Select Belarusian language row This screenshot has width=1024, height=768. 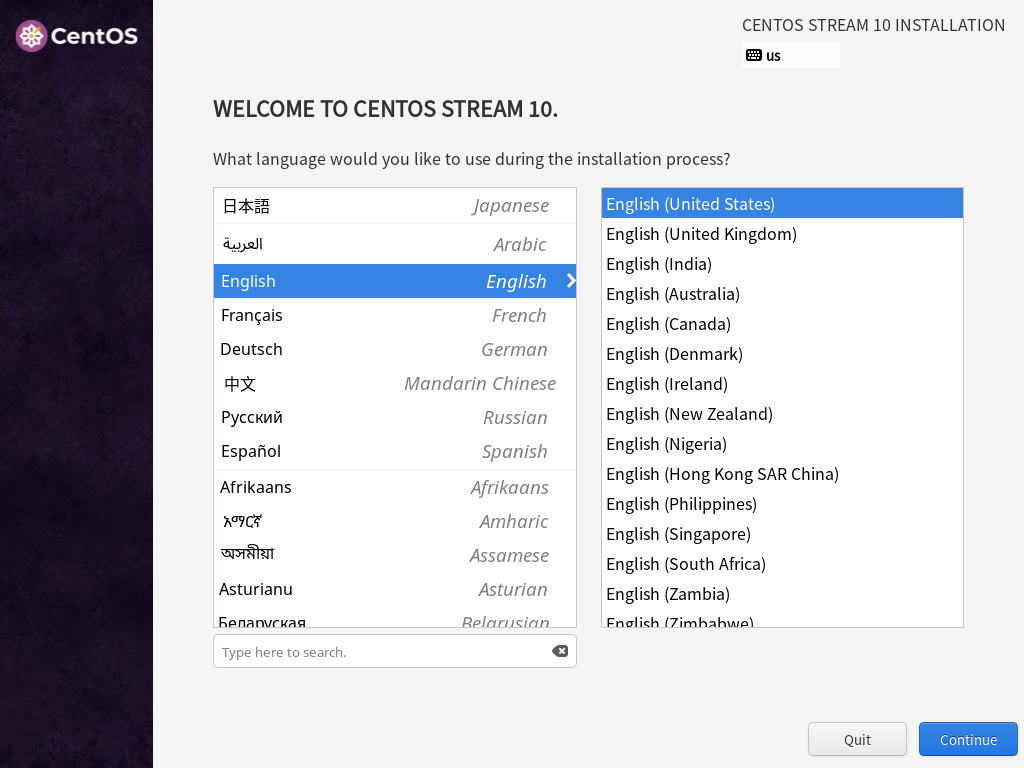pos(394,617)
